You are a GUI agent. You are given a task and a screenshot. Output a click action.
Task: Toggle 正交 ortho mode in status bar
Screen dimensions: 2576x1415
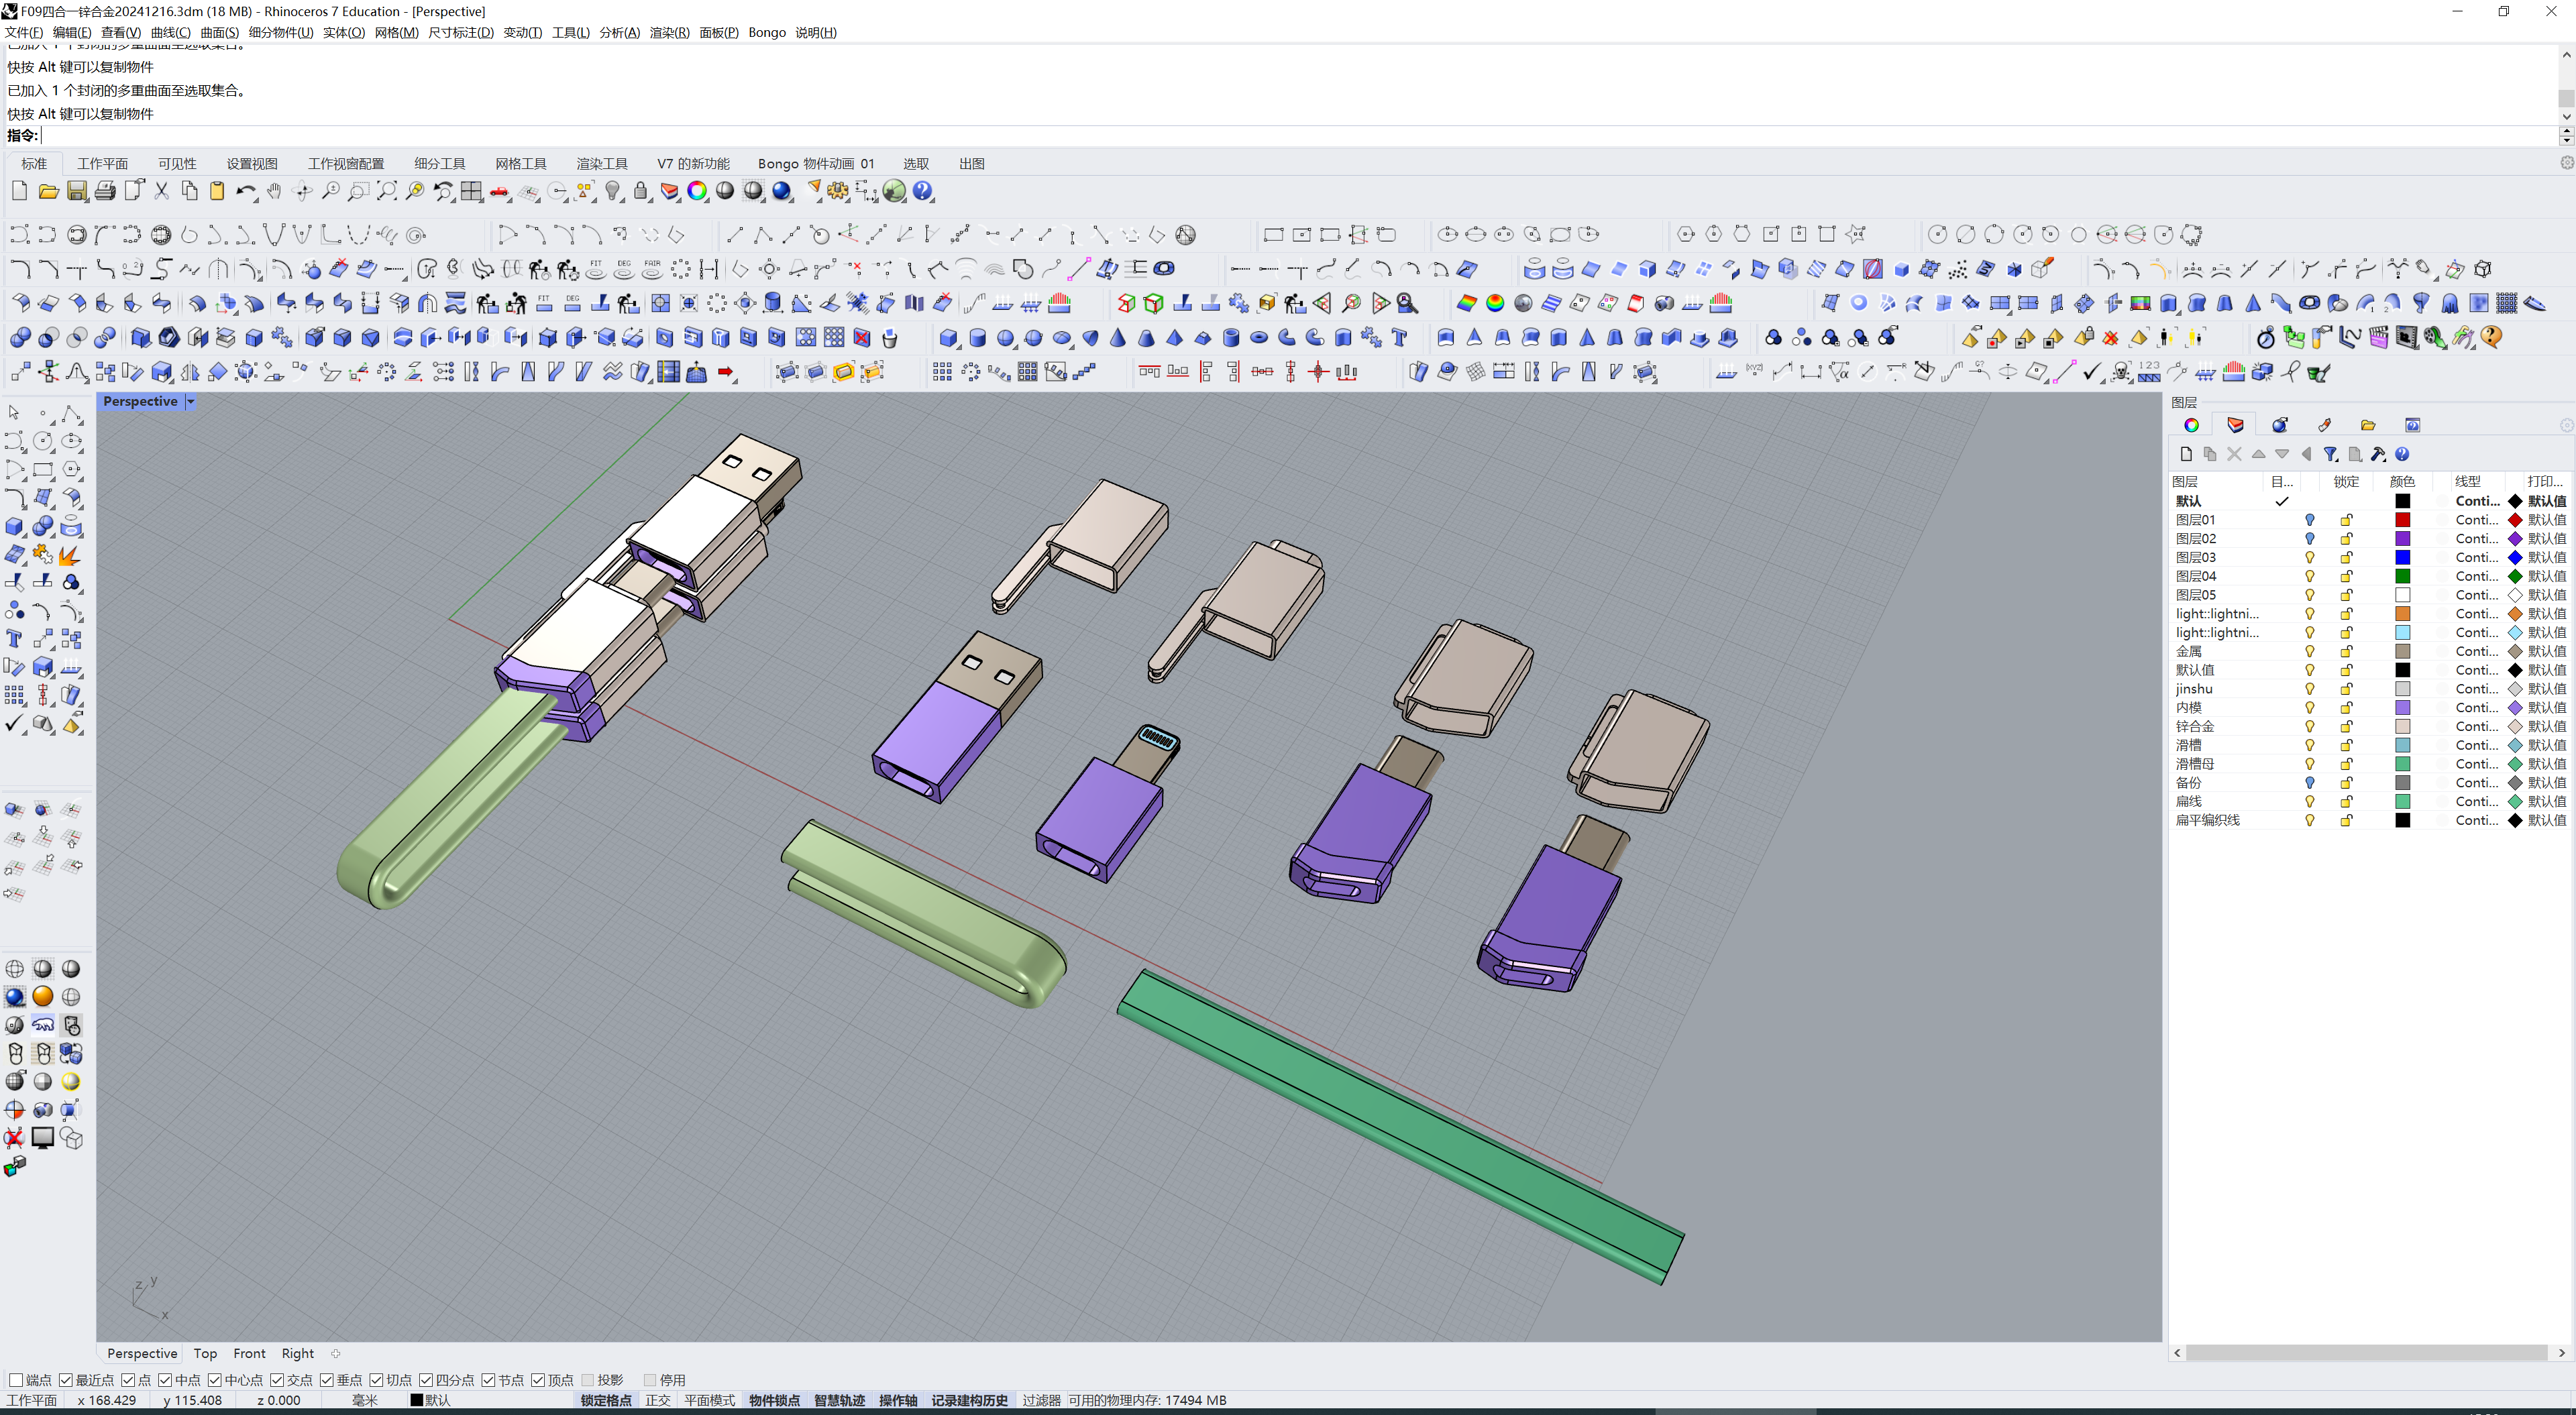657,1400
